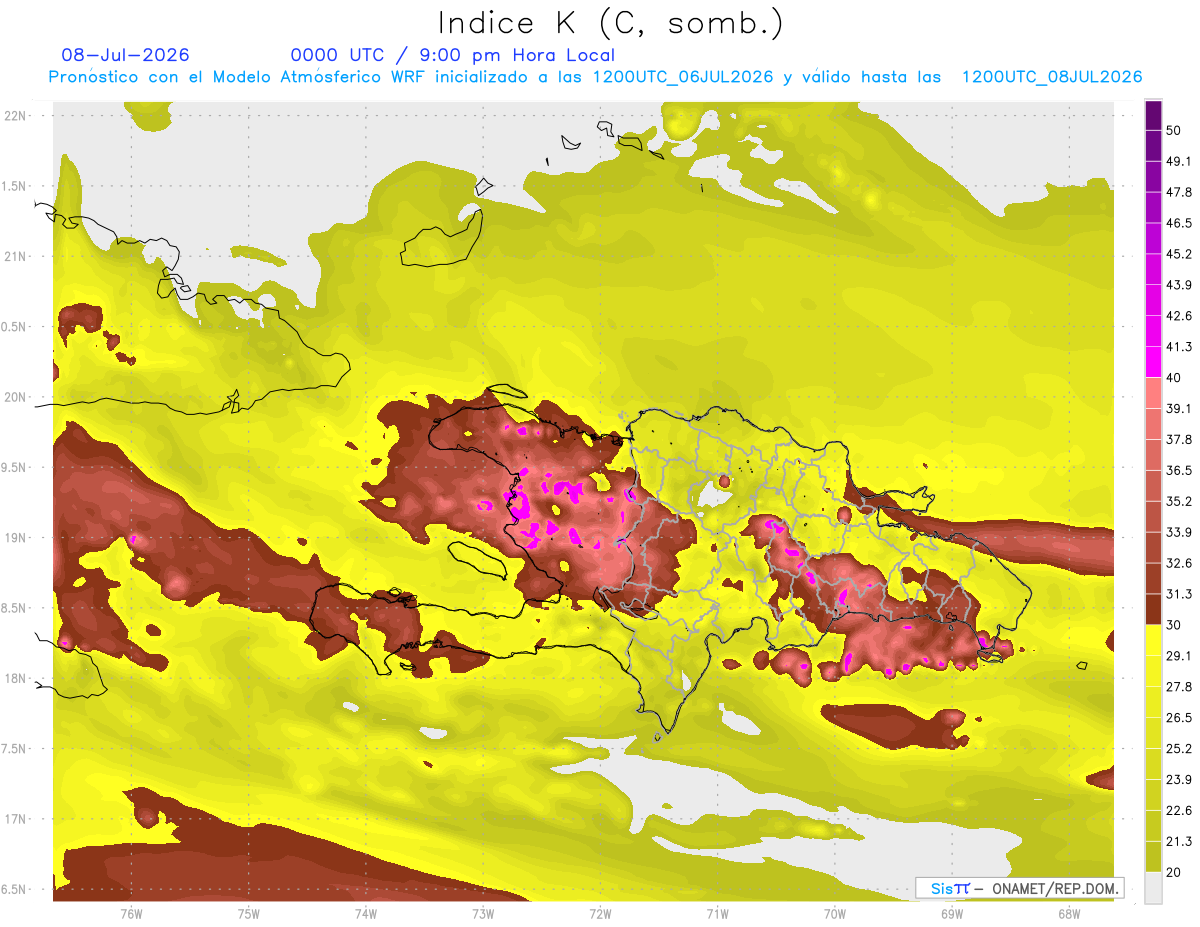Click the colorbar value "26.5"
The image size is (1200, 927).
pyautogui.click(x=1179, y=718)
